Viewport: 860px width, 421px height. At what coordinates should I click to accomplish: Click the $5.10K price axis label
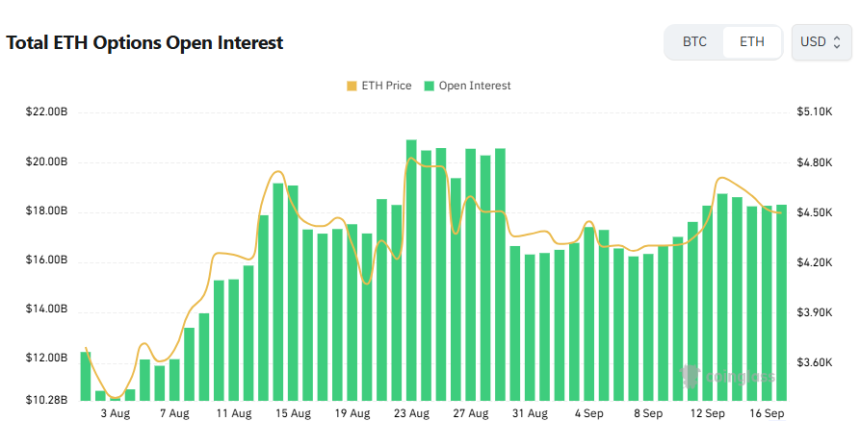(814, 112)
